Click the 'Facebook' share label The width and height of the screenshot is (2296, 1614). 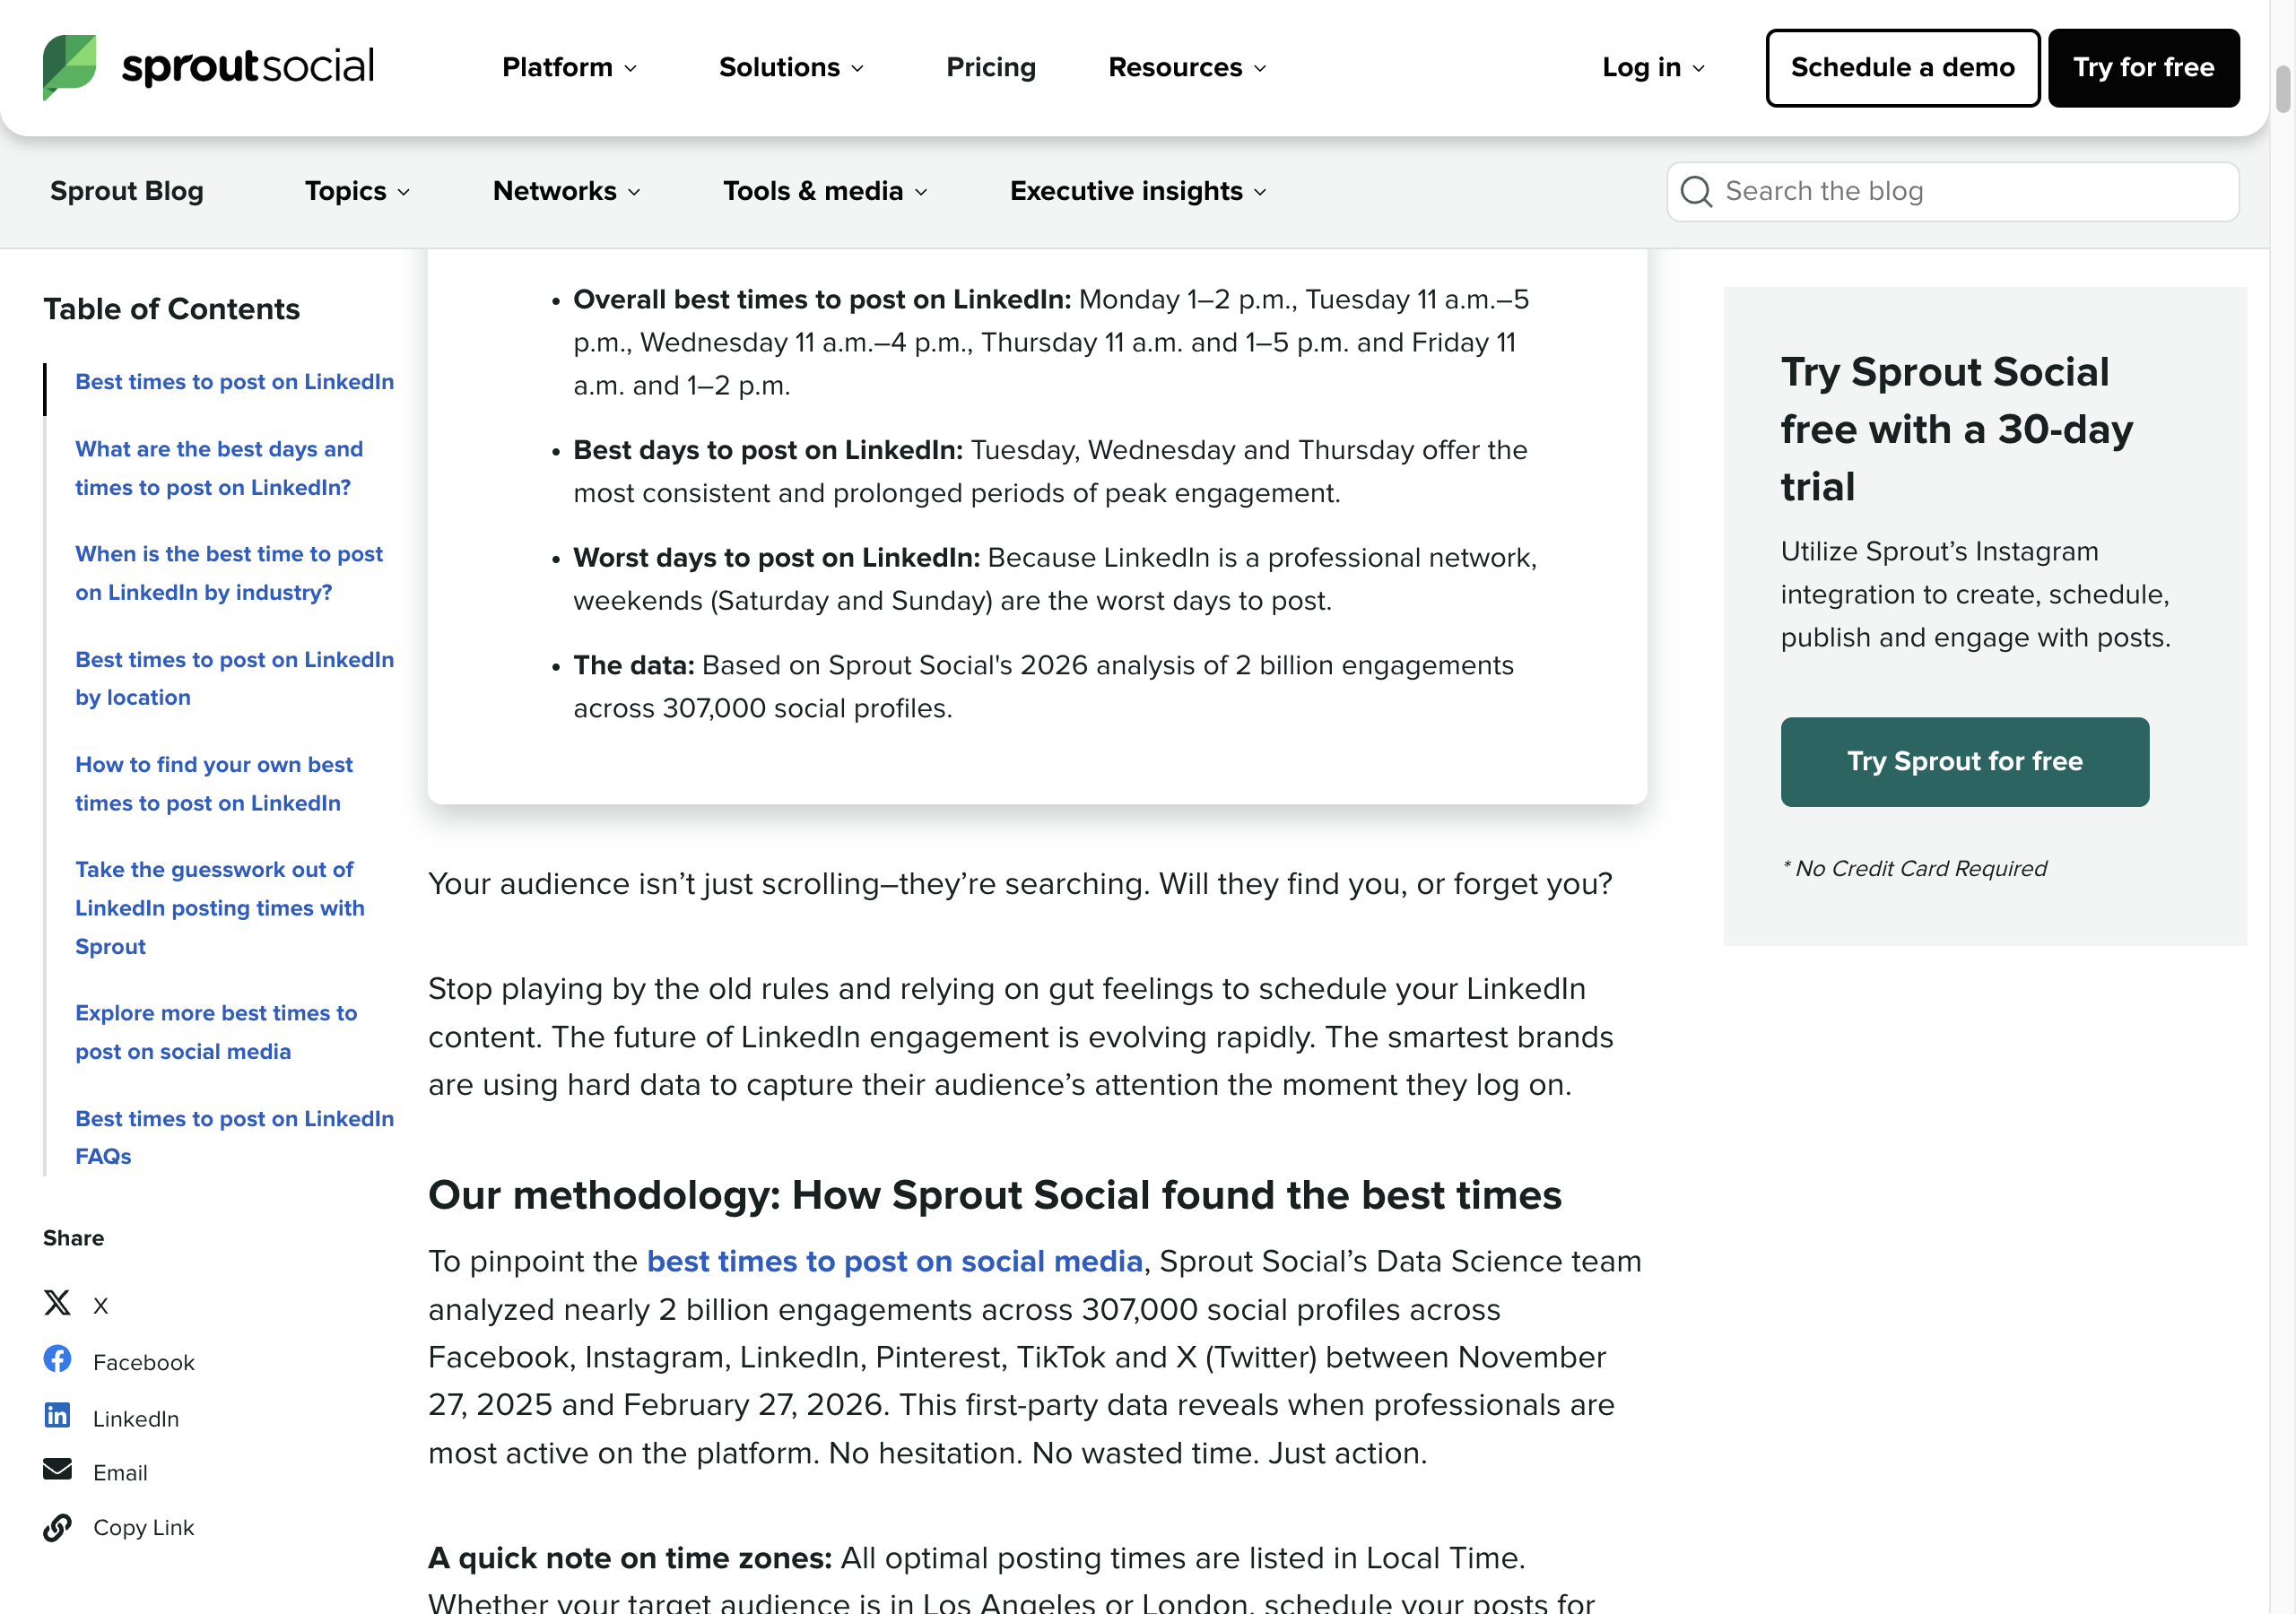coord(144,1362)
